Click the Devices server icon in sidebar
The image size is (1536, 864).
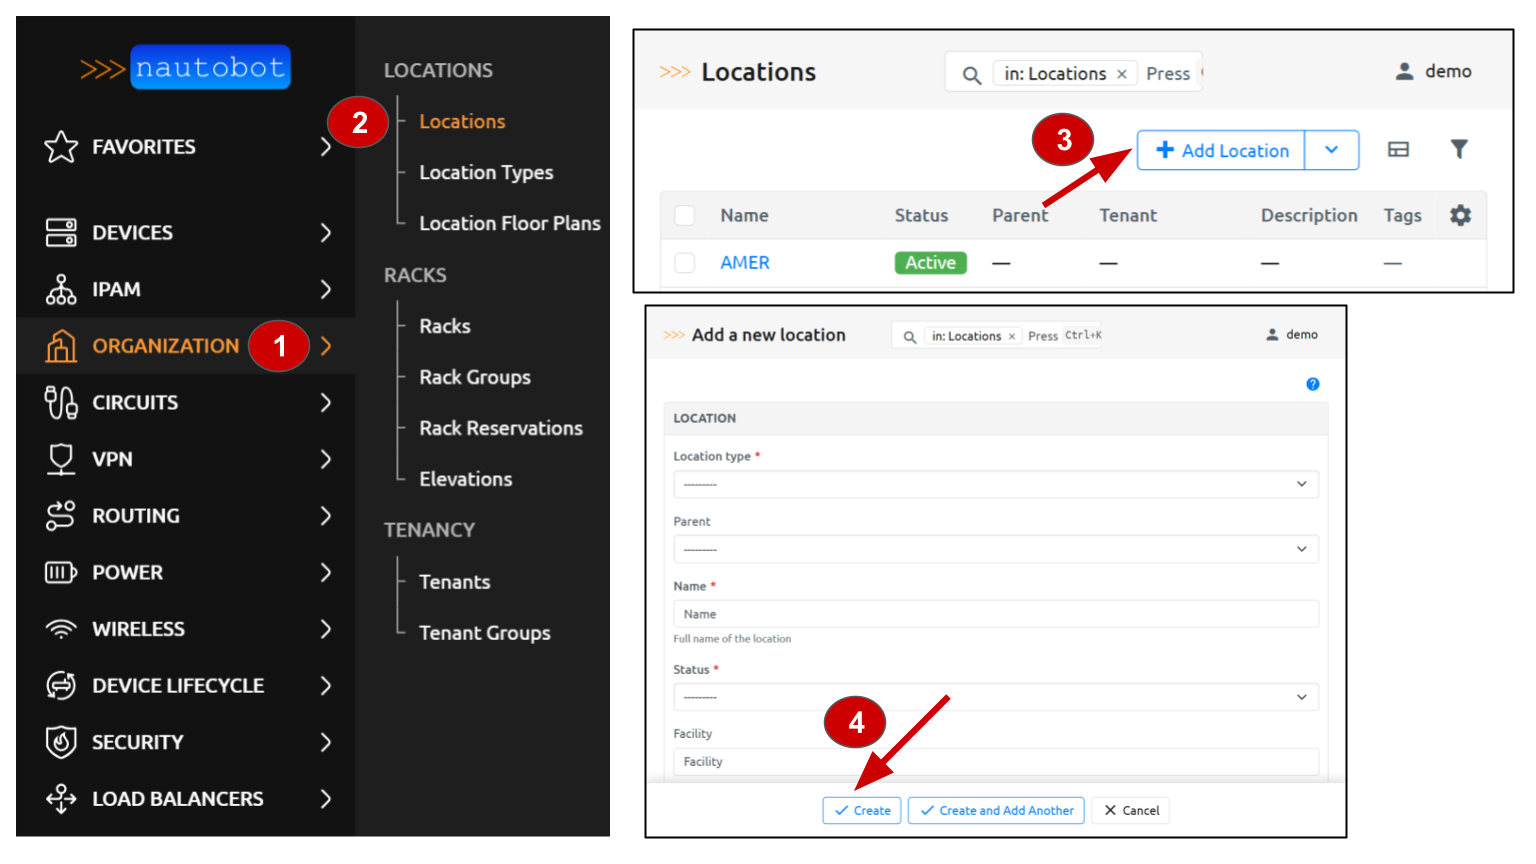point(61,233)
